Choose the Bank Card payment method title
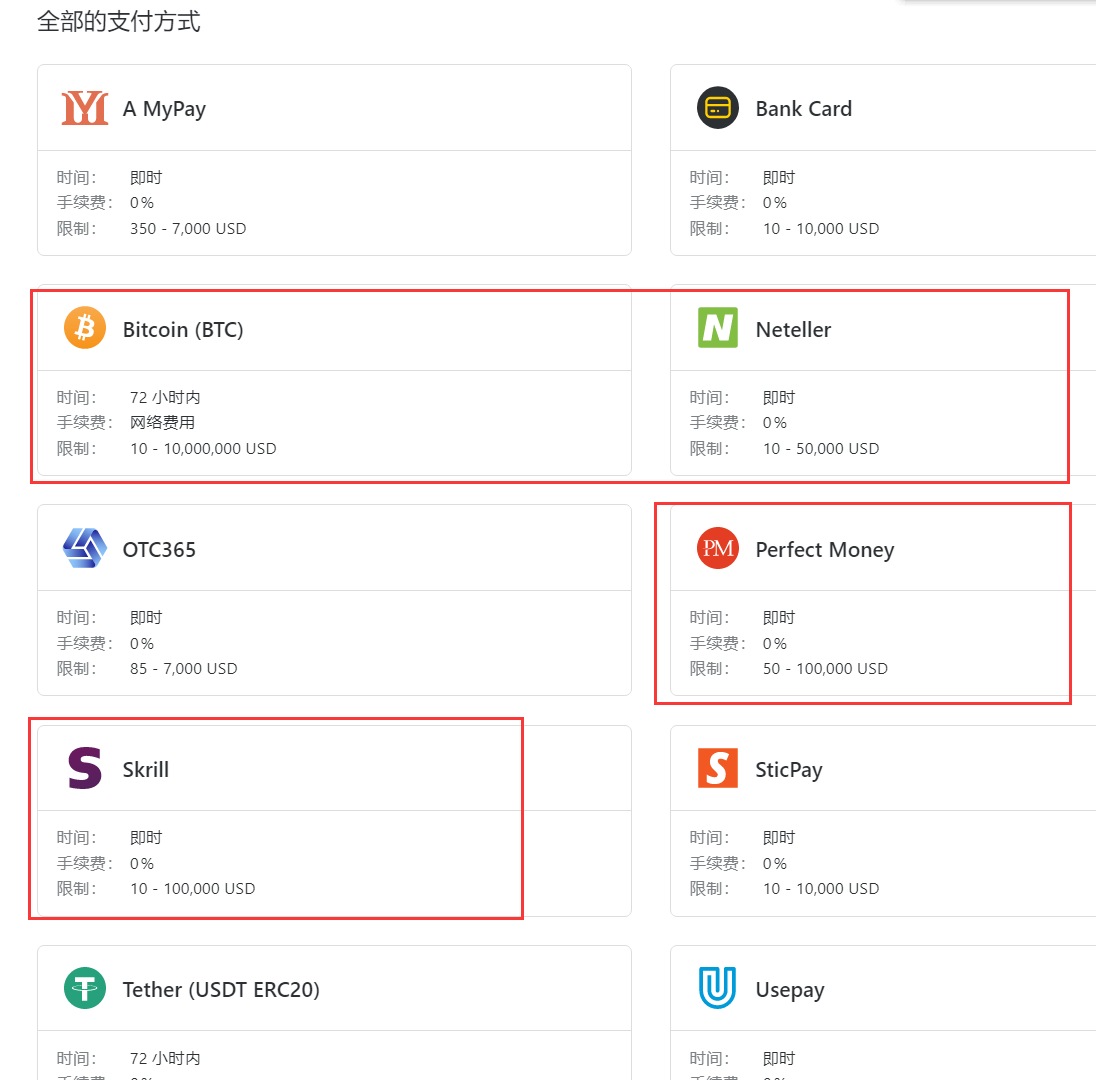 (x=804, y=109)
